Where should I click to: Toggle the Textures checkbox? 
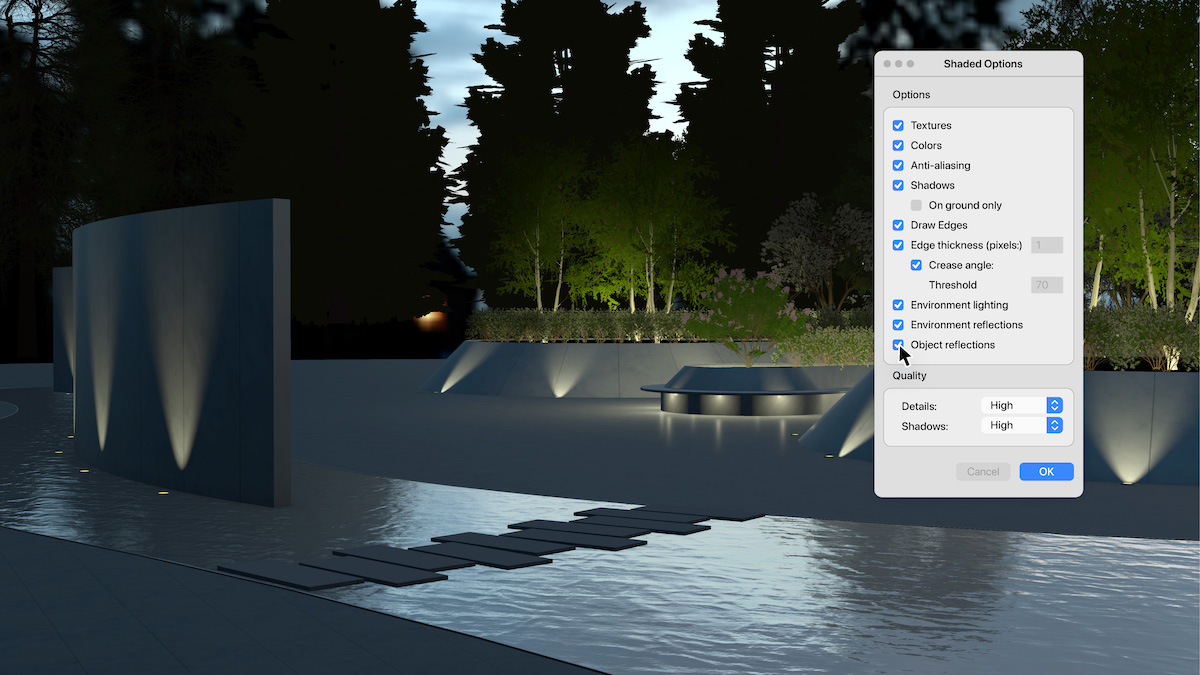pos(898,125)
